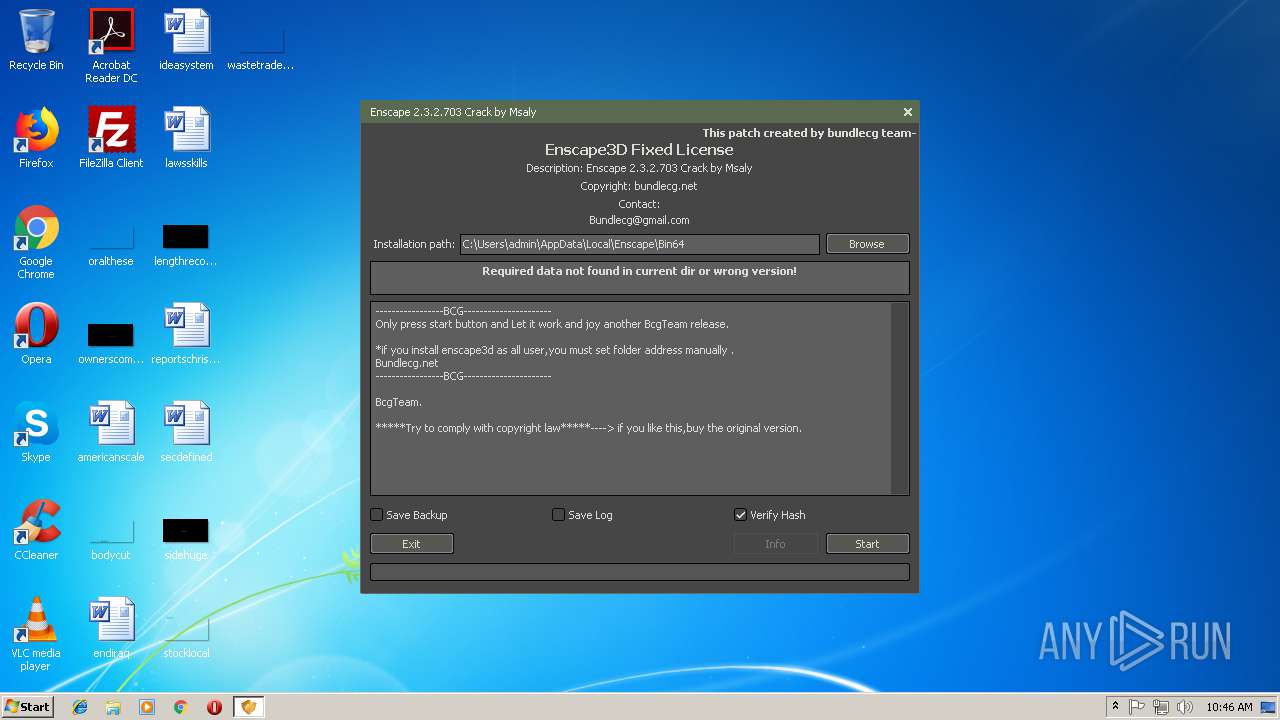
Task: Click the installation path field
Action: [639, 244]
